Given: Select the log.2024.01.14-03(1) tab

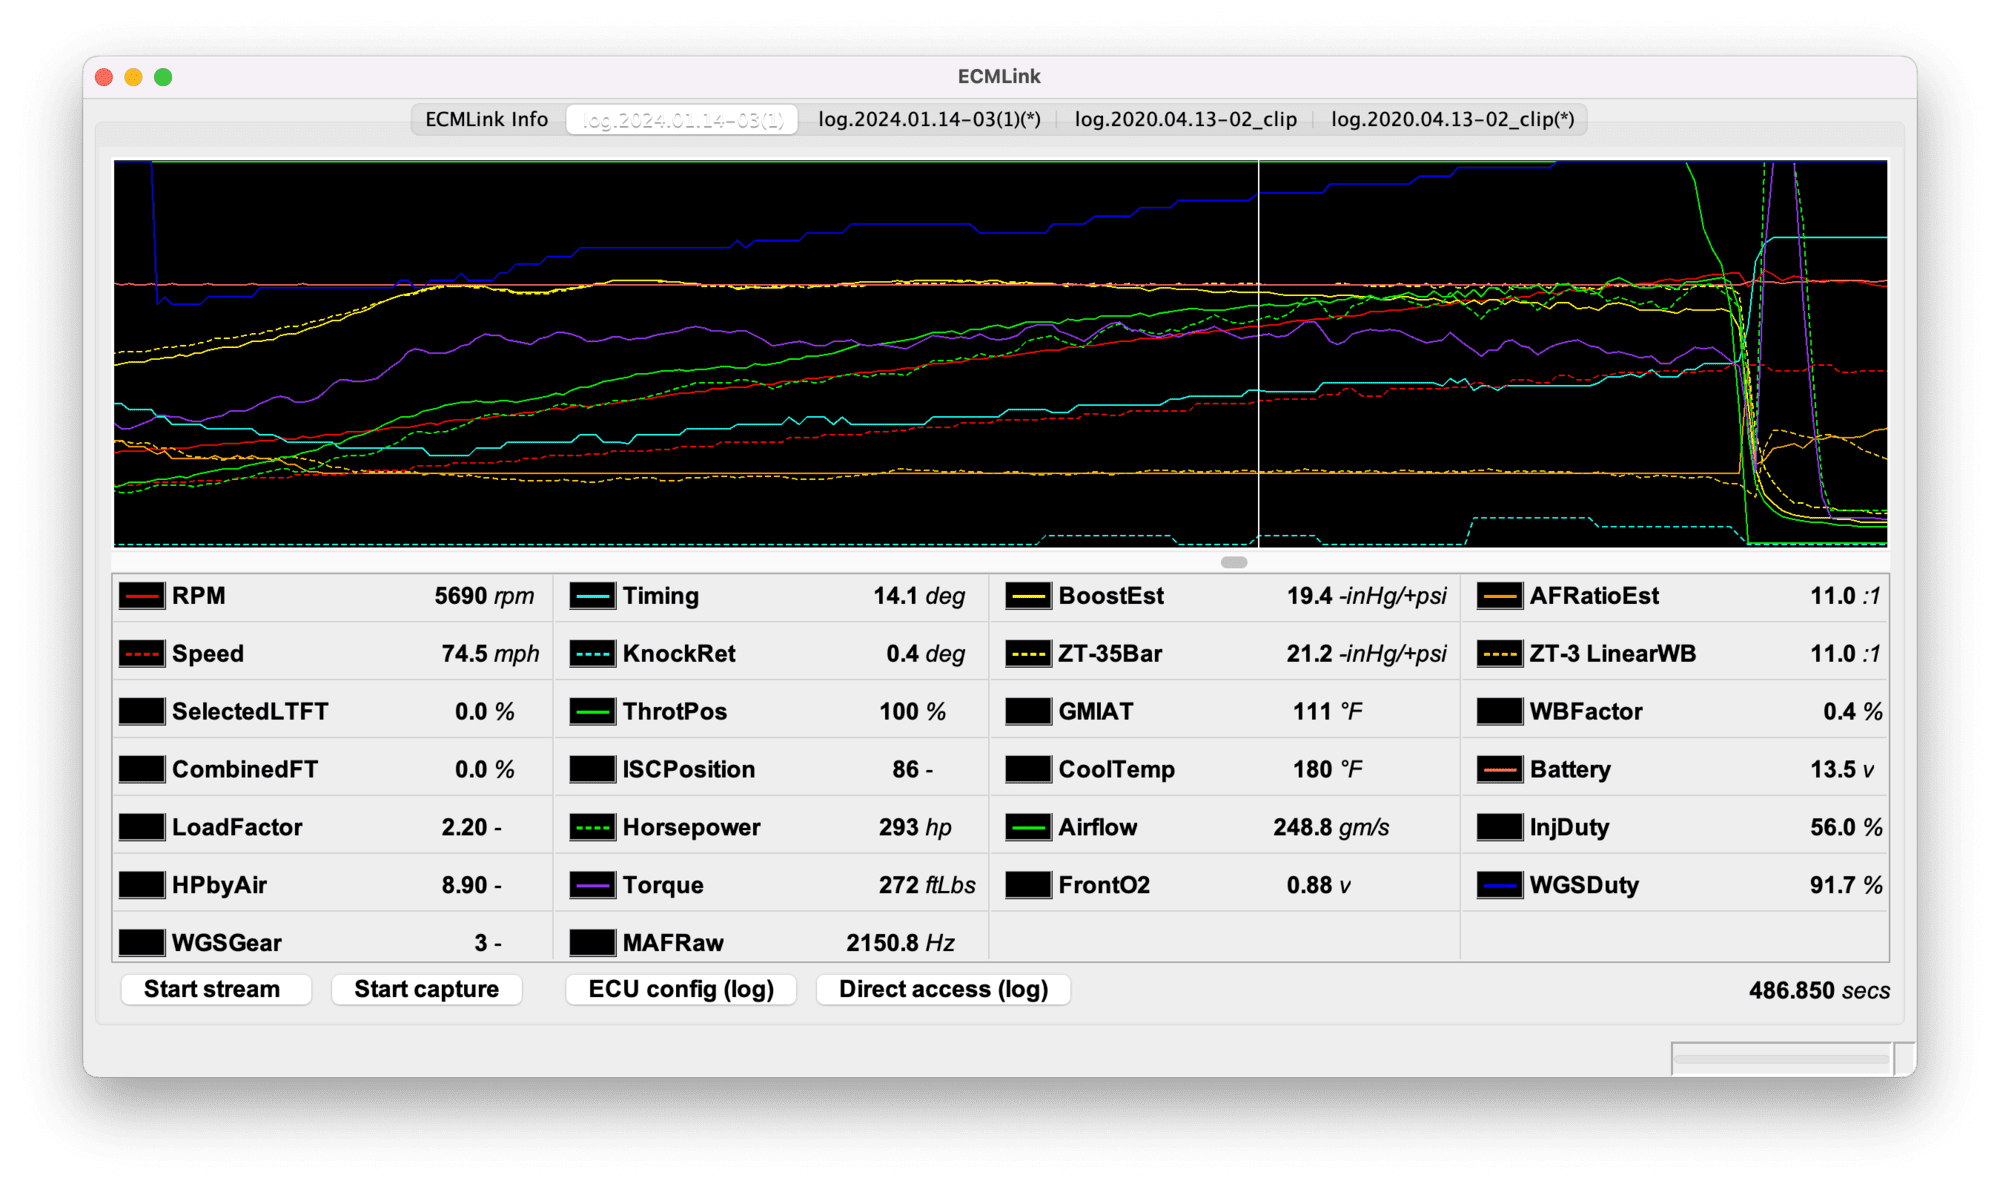Looking at the screenshot, I should coord(682,120).
